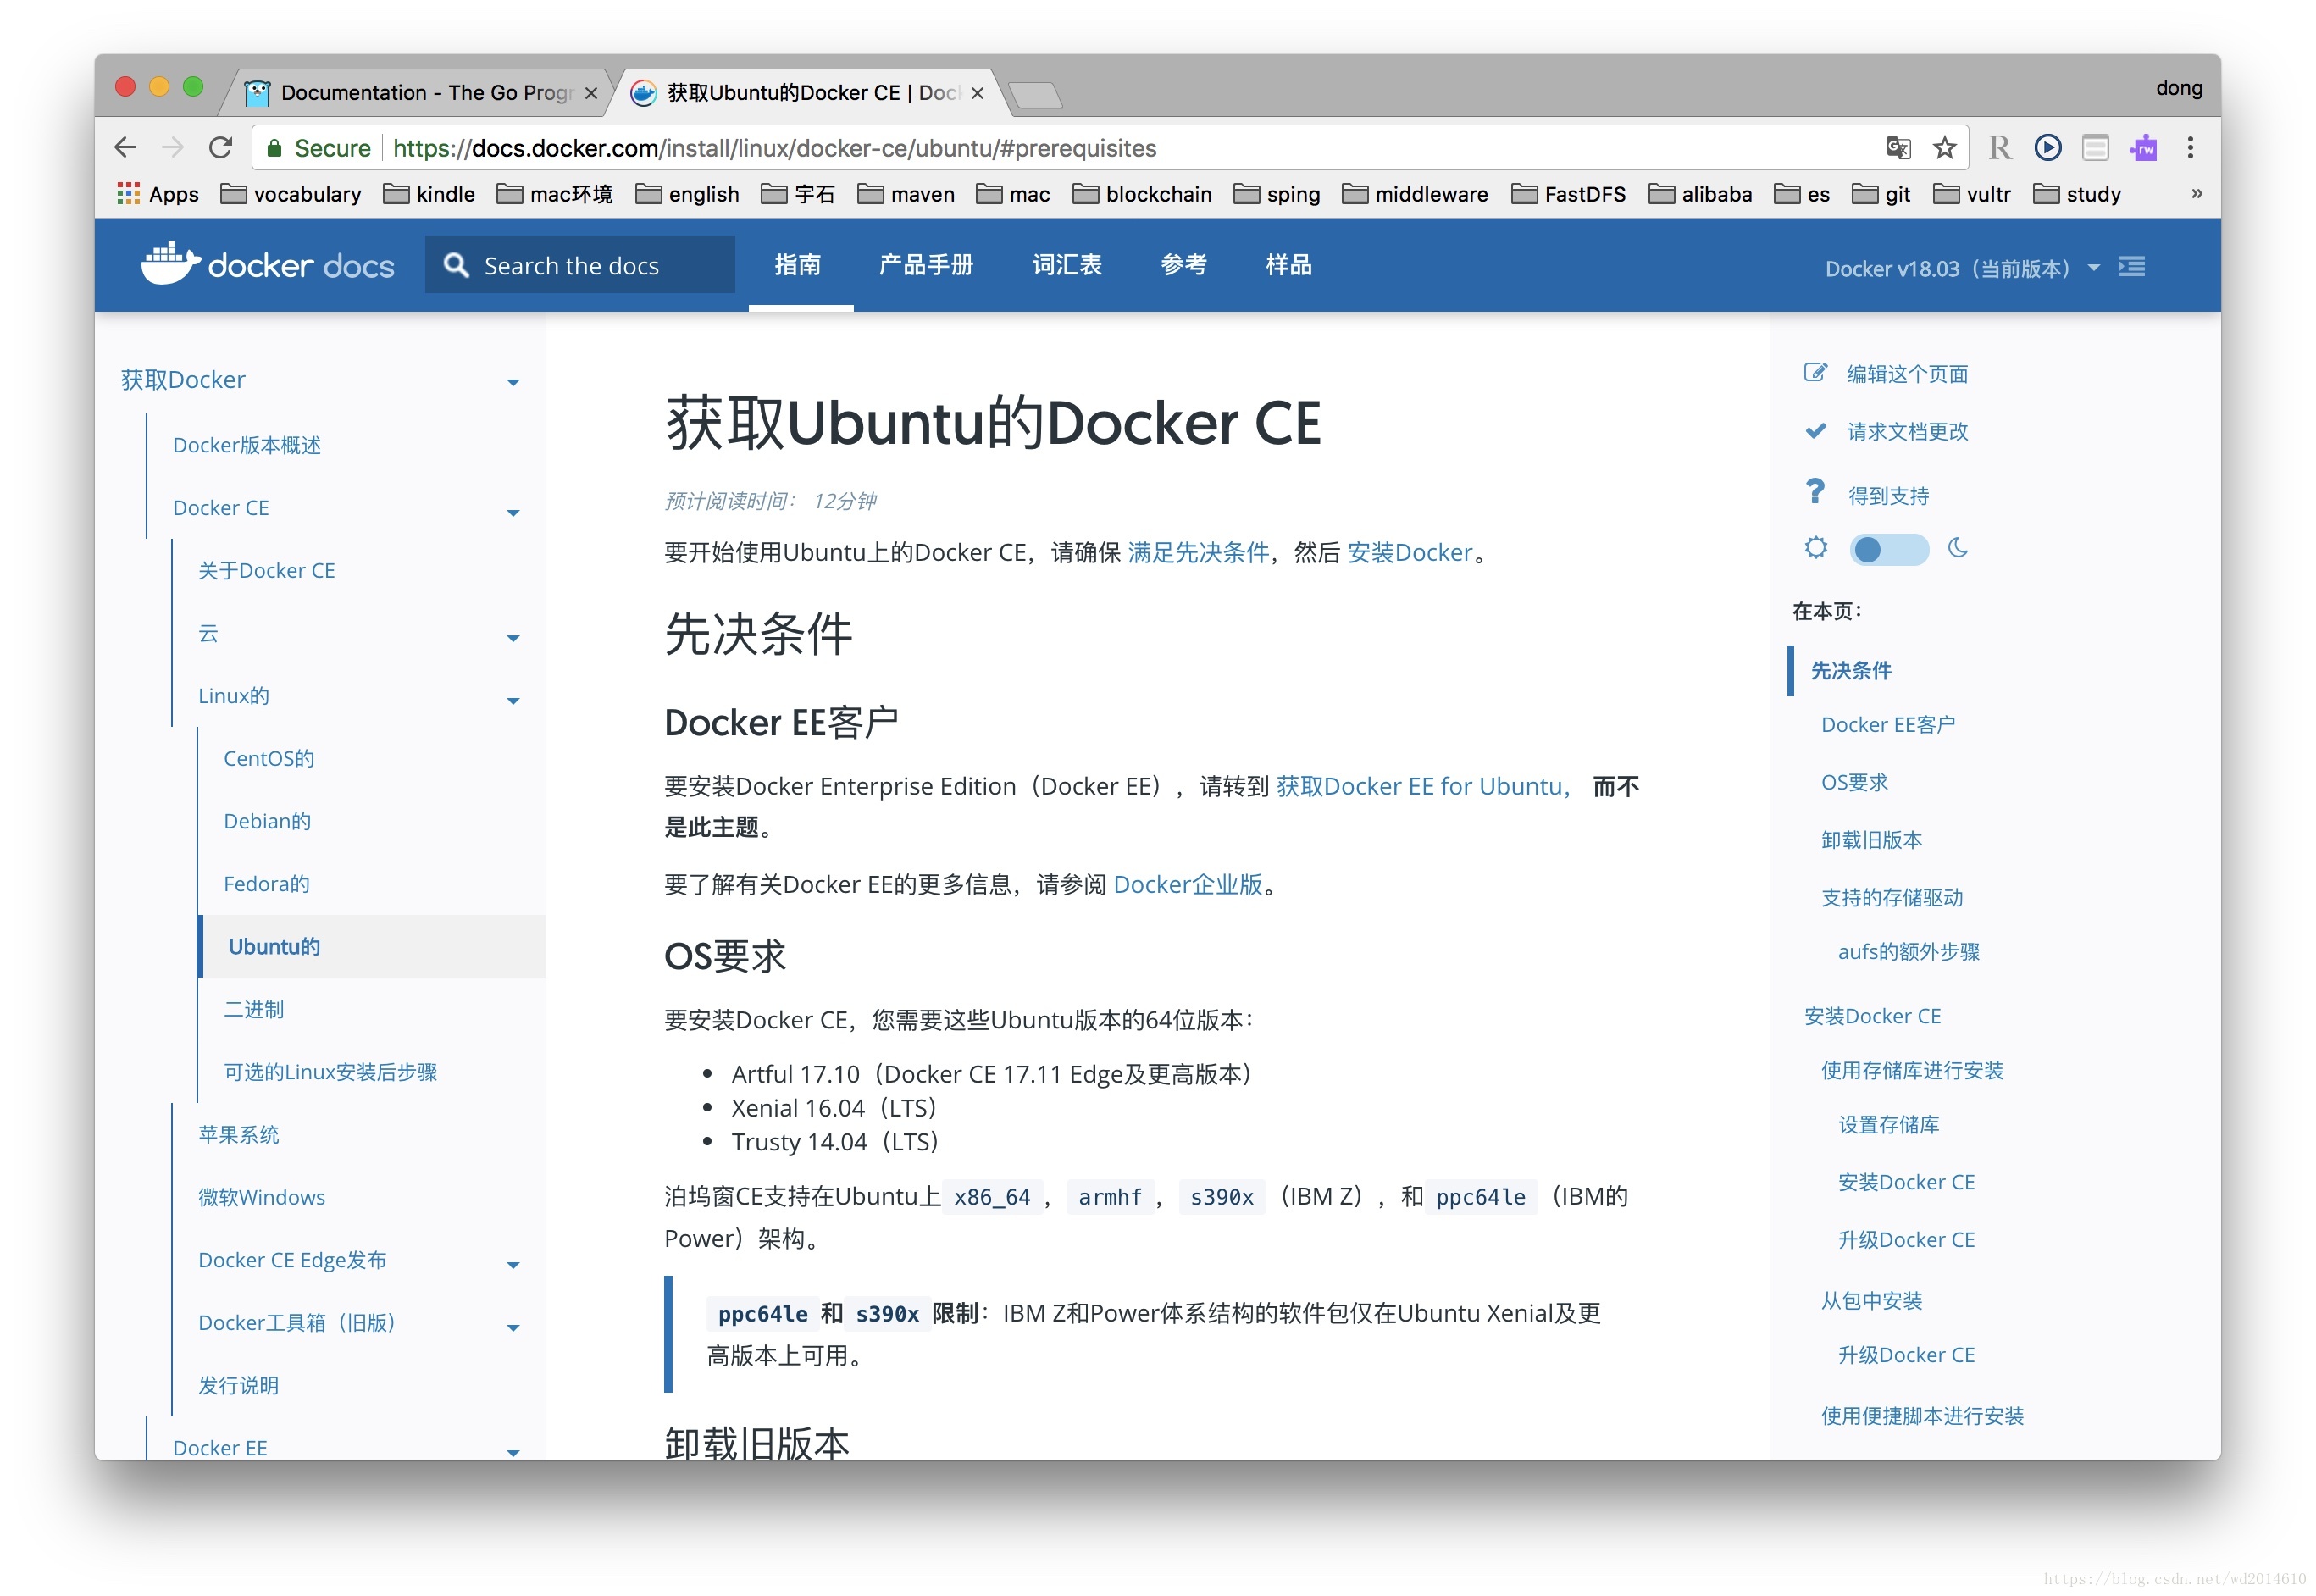Focus the Search the docs field
The width and height of the screenshot is (2316, 1596).
579,265
